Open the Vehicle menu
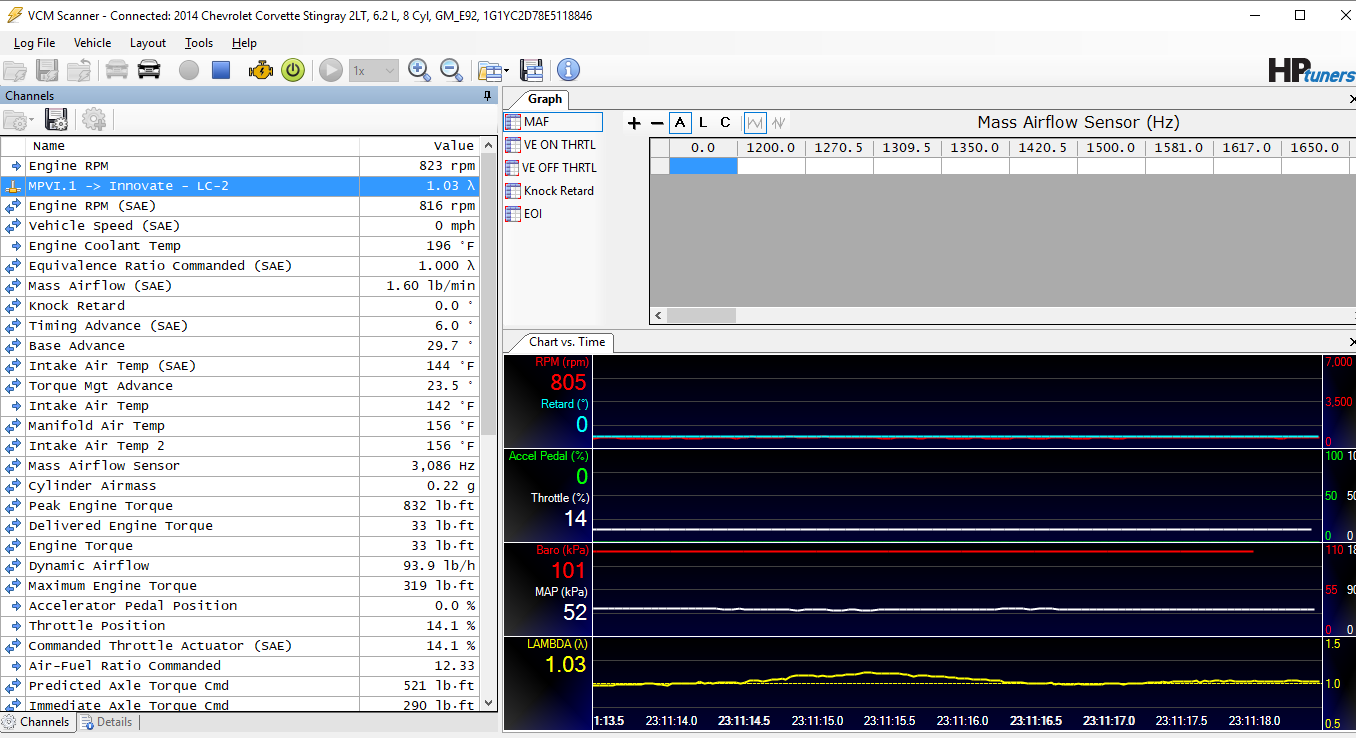 92,43
